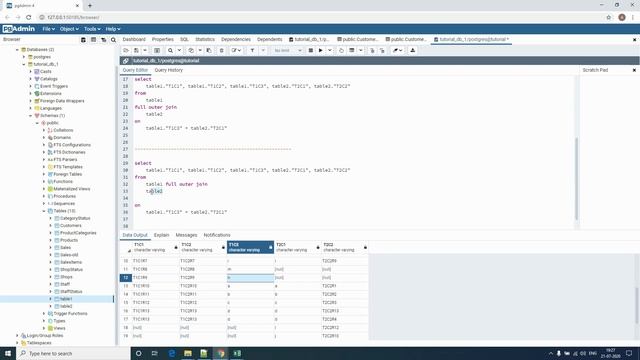Open the Filter options dropdown arrow

pyautogui.click(x=263, y=50)
